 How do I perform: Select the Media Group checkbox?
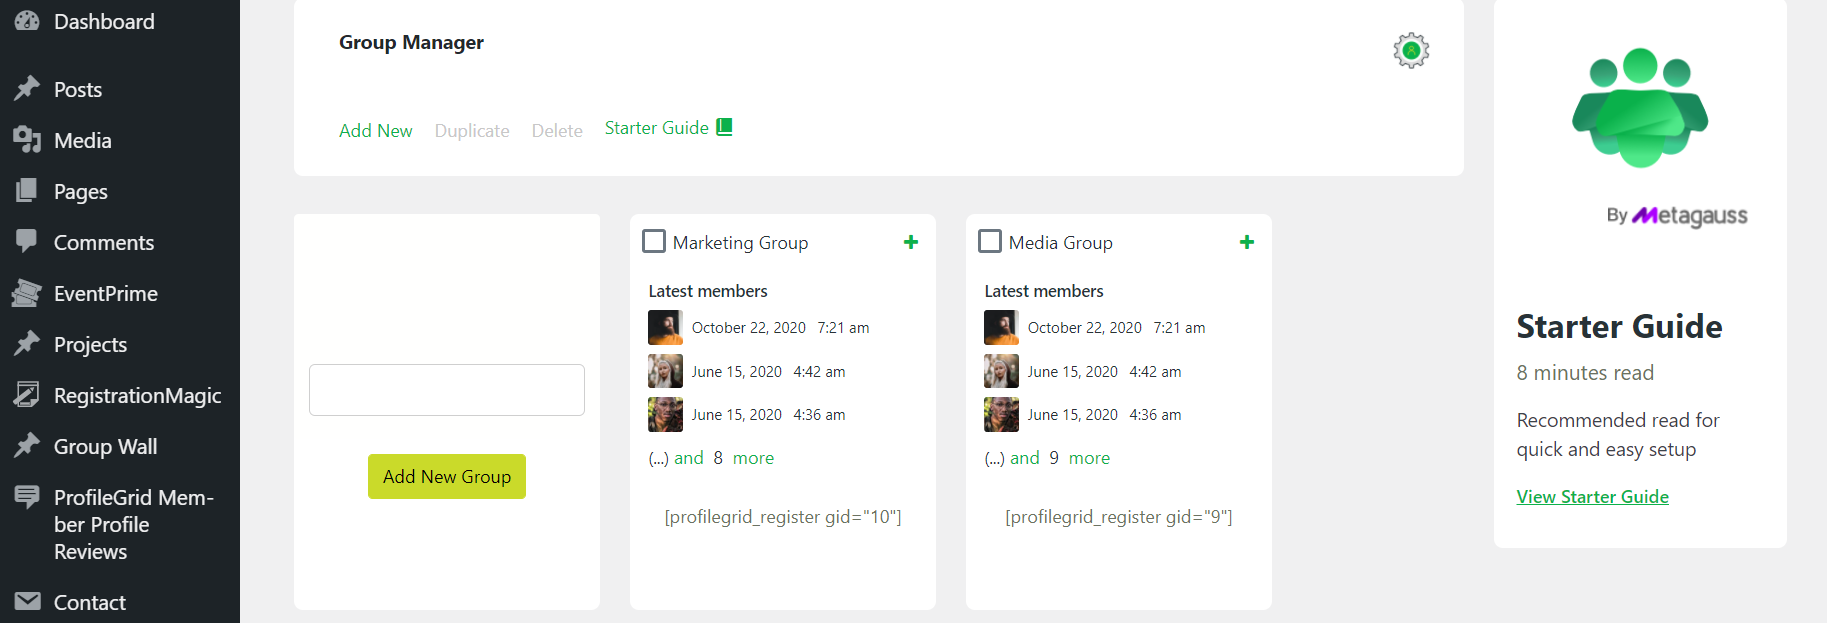[990, 242]
